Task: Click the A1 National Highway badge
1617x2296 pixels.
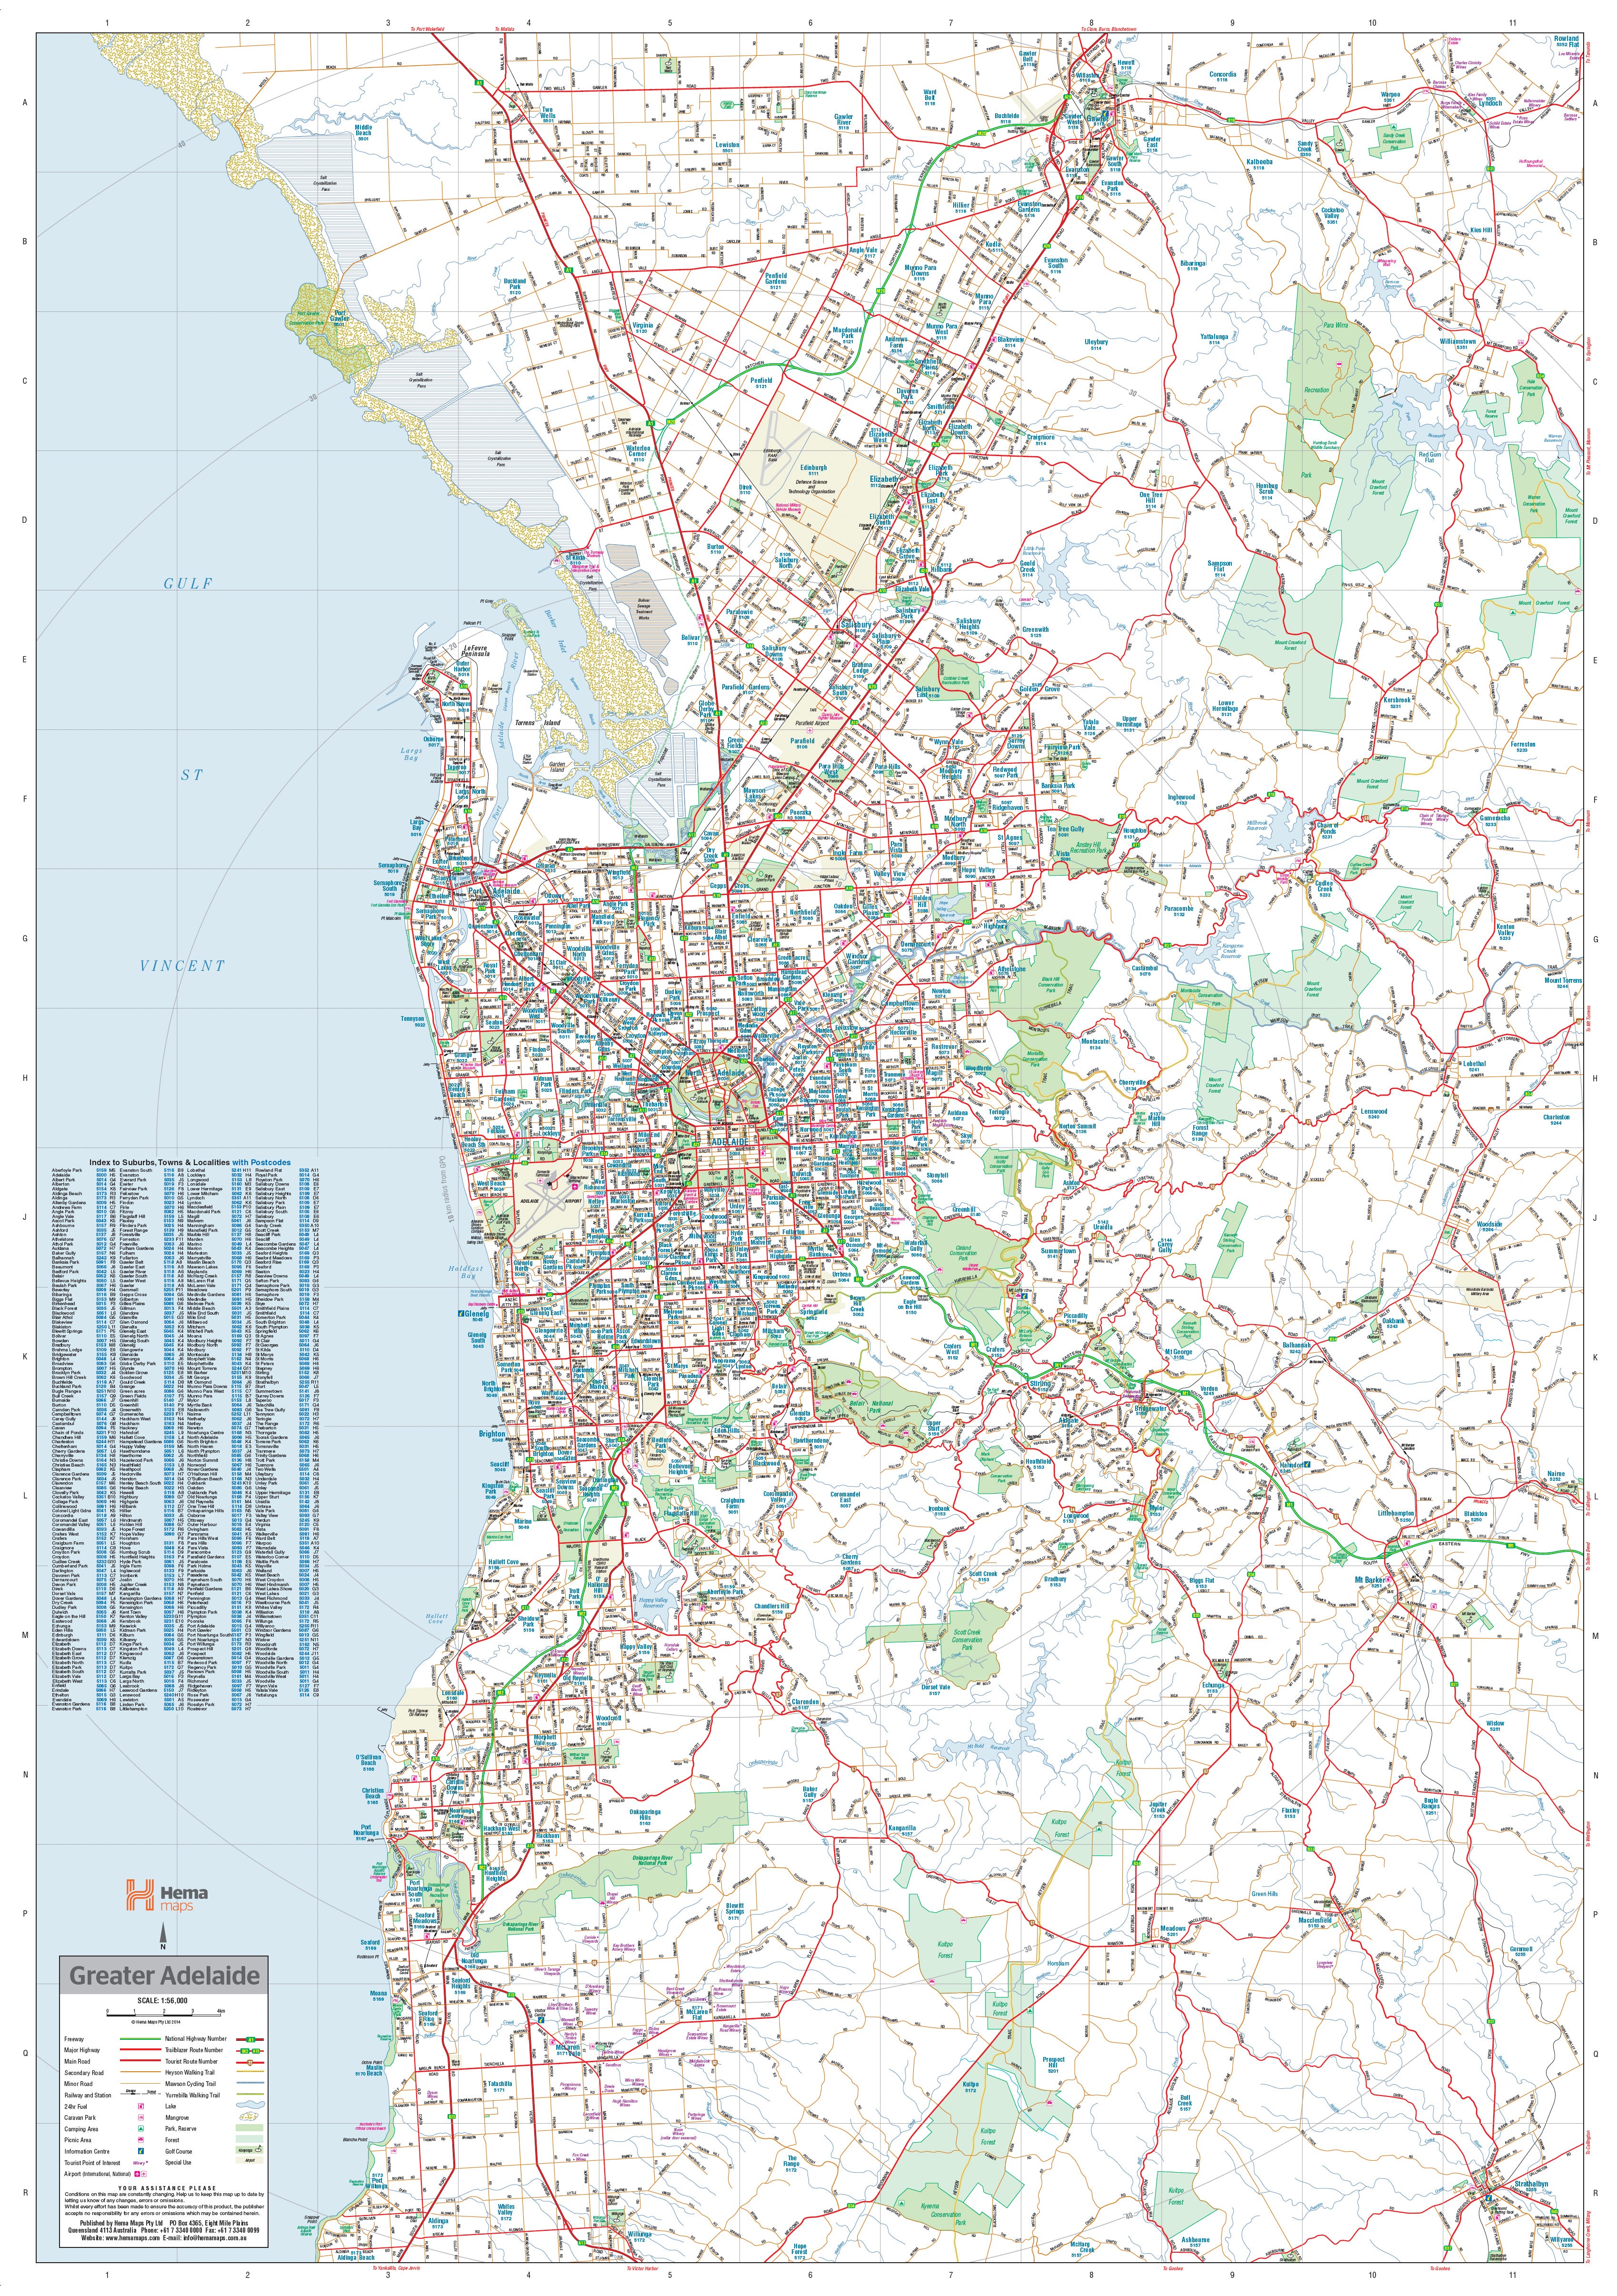Action: [x=251, y=2040]
